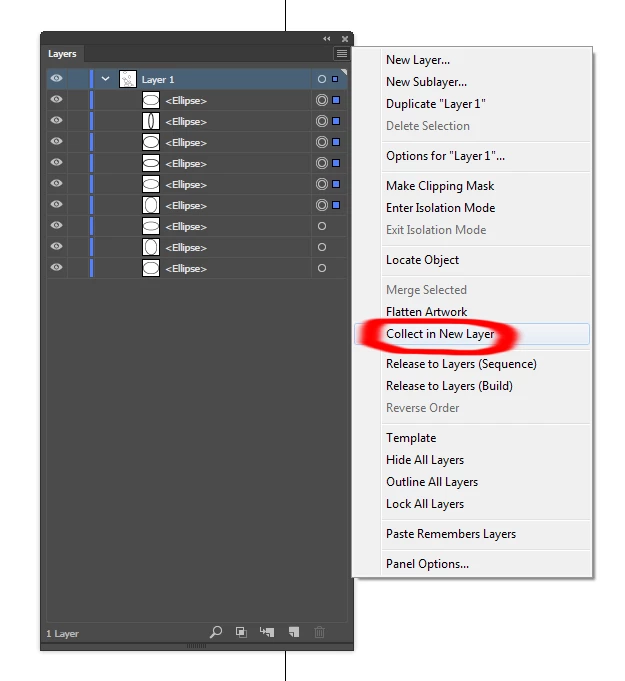The width and height of the screenshot is (625, 681).
Task: Open Options for "Layer 1"...
Action: click(x=445, y=156)
